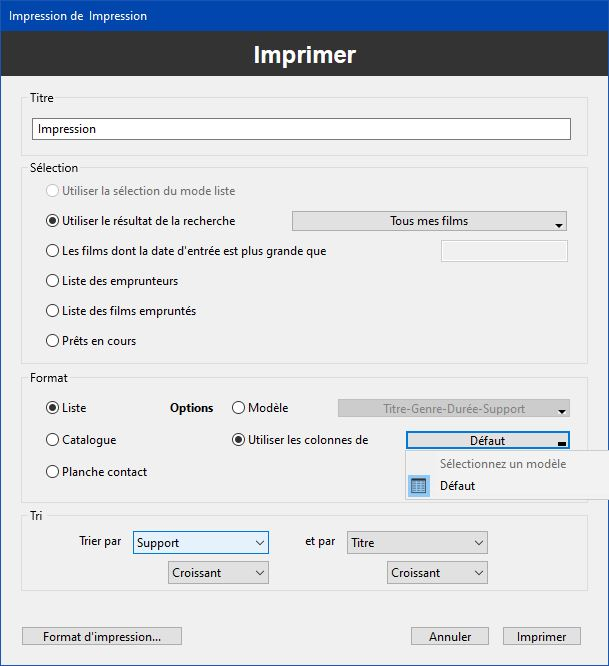Screen dimensions: 609x666
Task: Select the 'Liste des emprunteurs' radio button
Action: [x=53, y=281]
